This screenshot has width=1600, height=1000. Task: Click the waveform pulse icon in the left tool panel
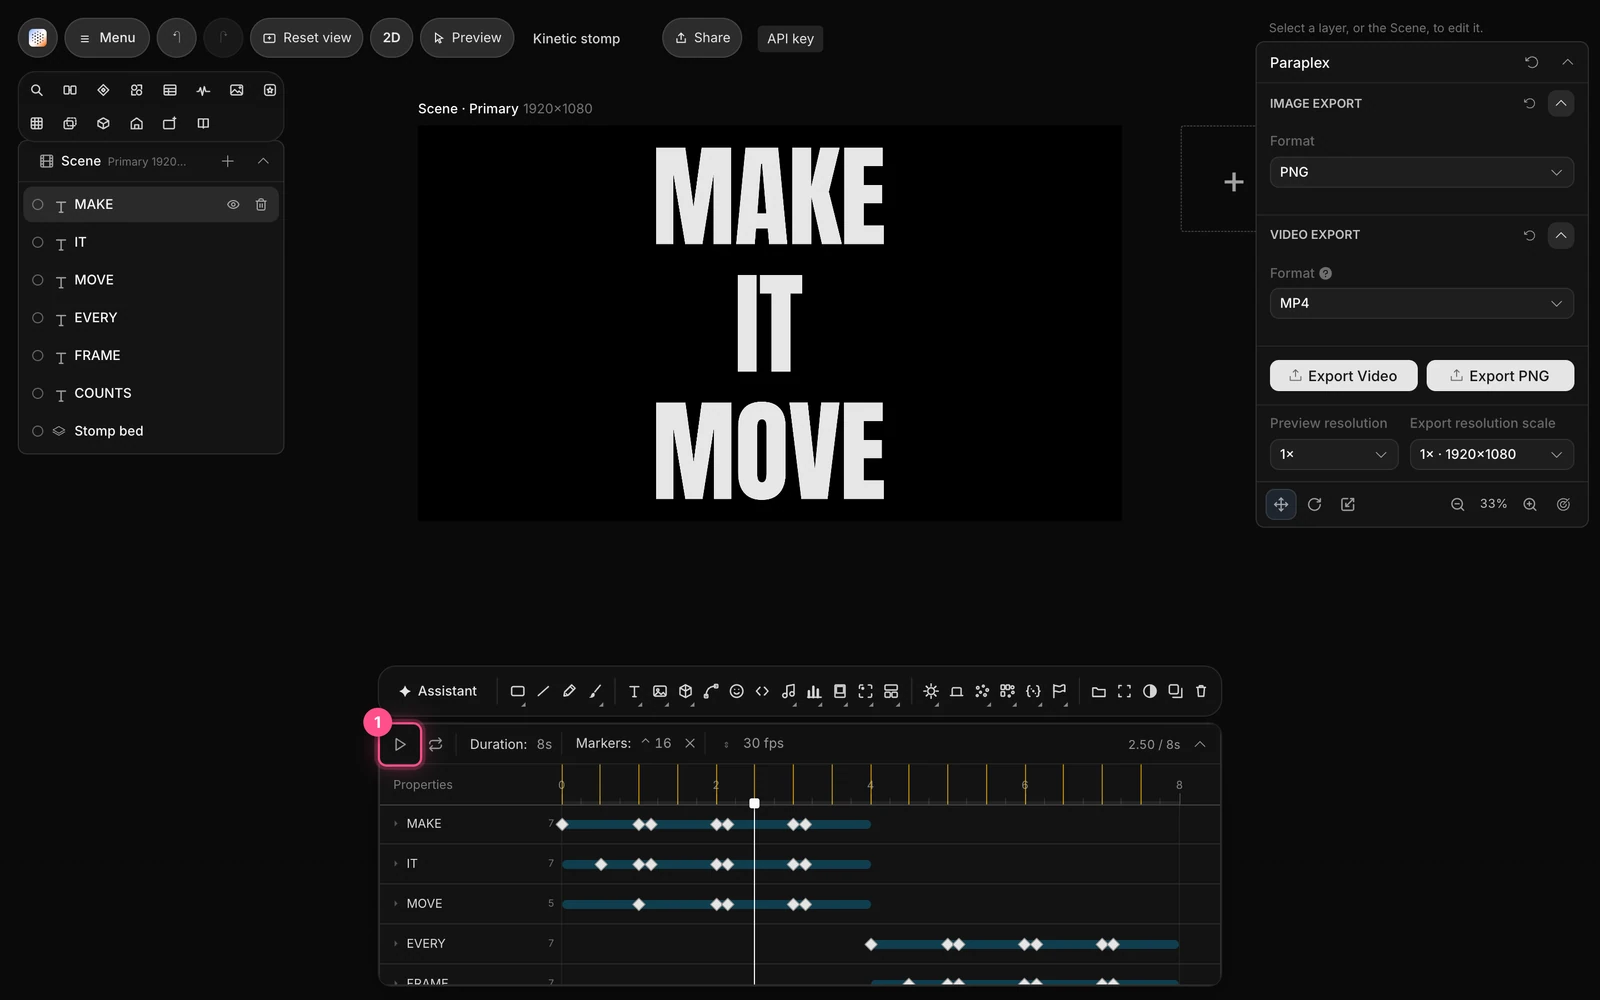tap(203, 90)
